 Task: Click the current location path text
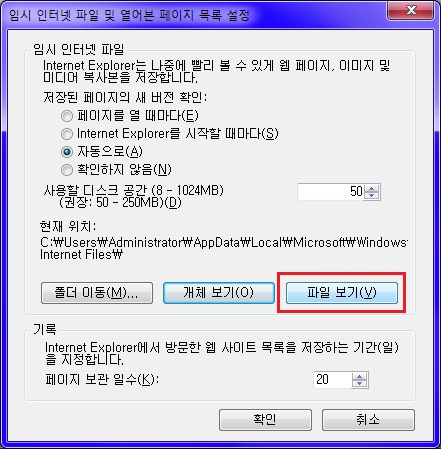coord(223,248)
